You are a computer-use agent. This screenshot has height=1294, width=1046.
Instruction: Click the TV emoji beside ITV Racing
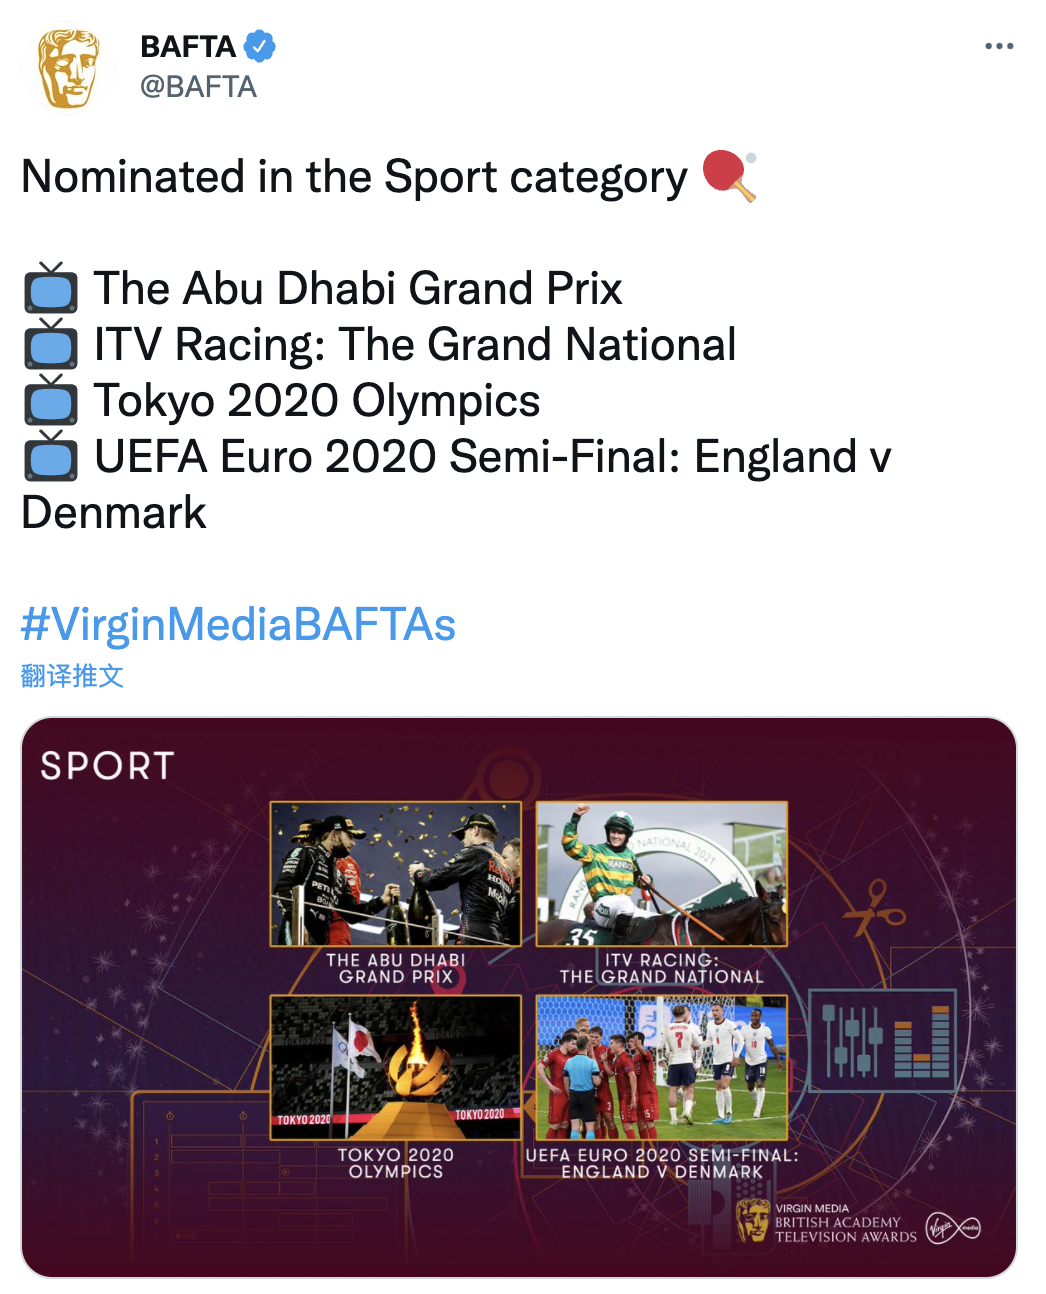click(x=50, y=345)
